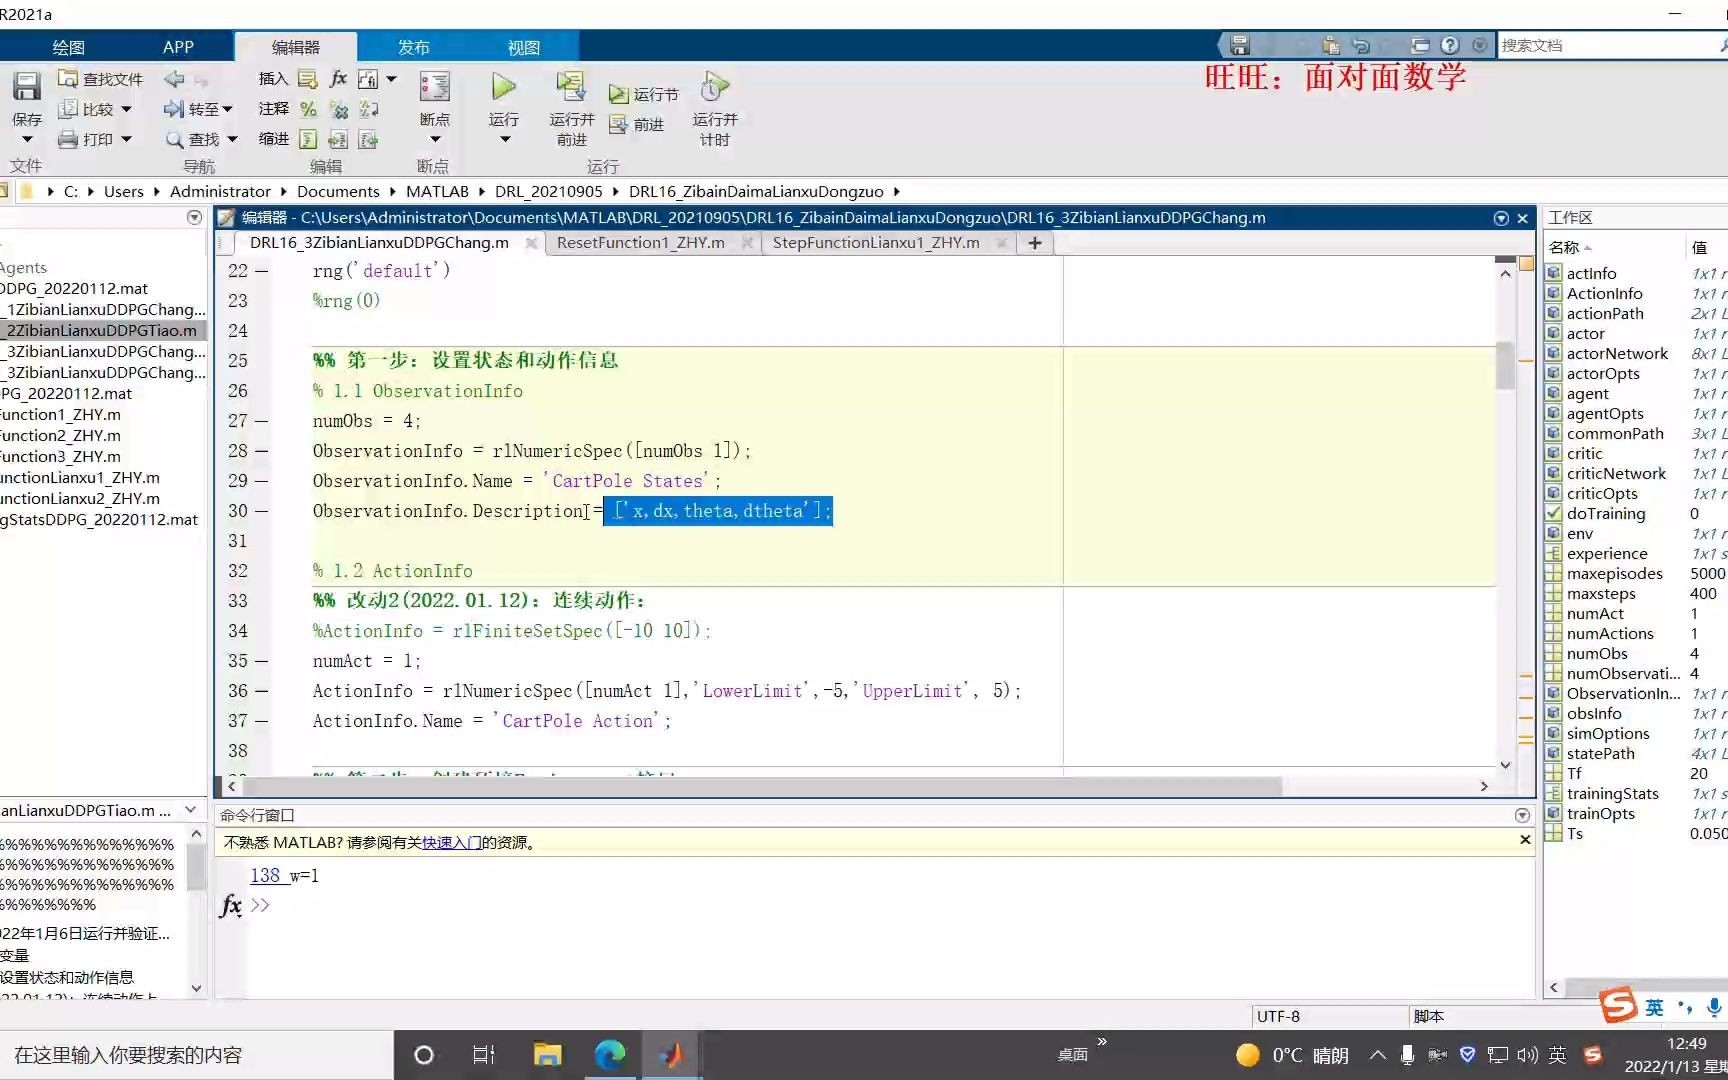Switch to the 绘图 (Plots) ribbon tab
Image resolution: width=1728 pixels, height=1080 pixels.
pyautogui.click(x=68, y=47)
